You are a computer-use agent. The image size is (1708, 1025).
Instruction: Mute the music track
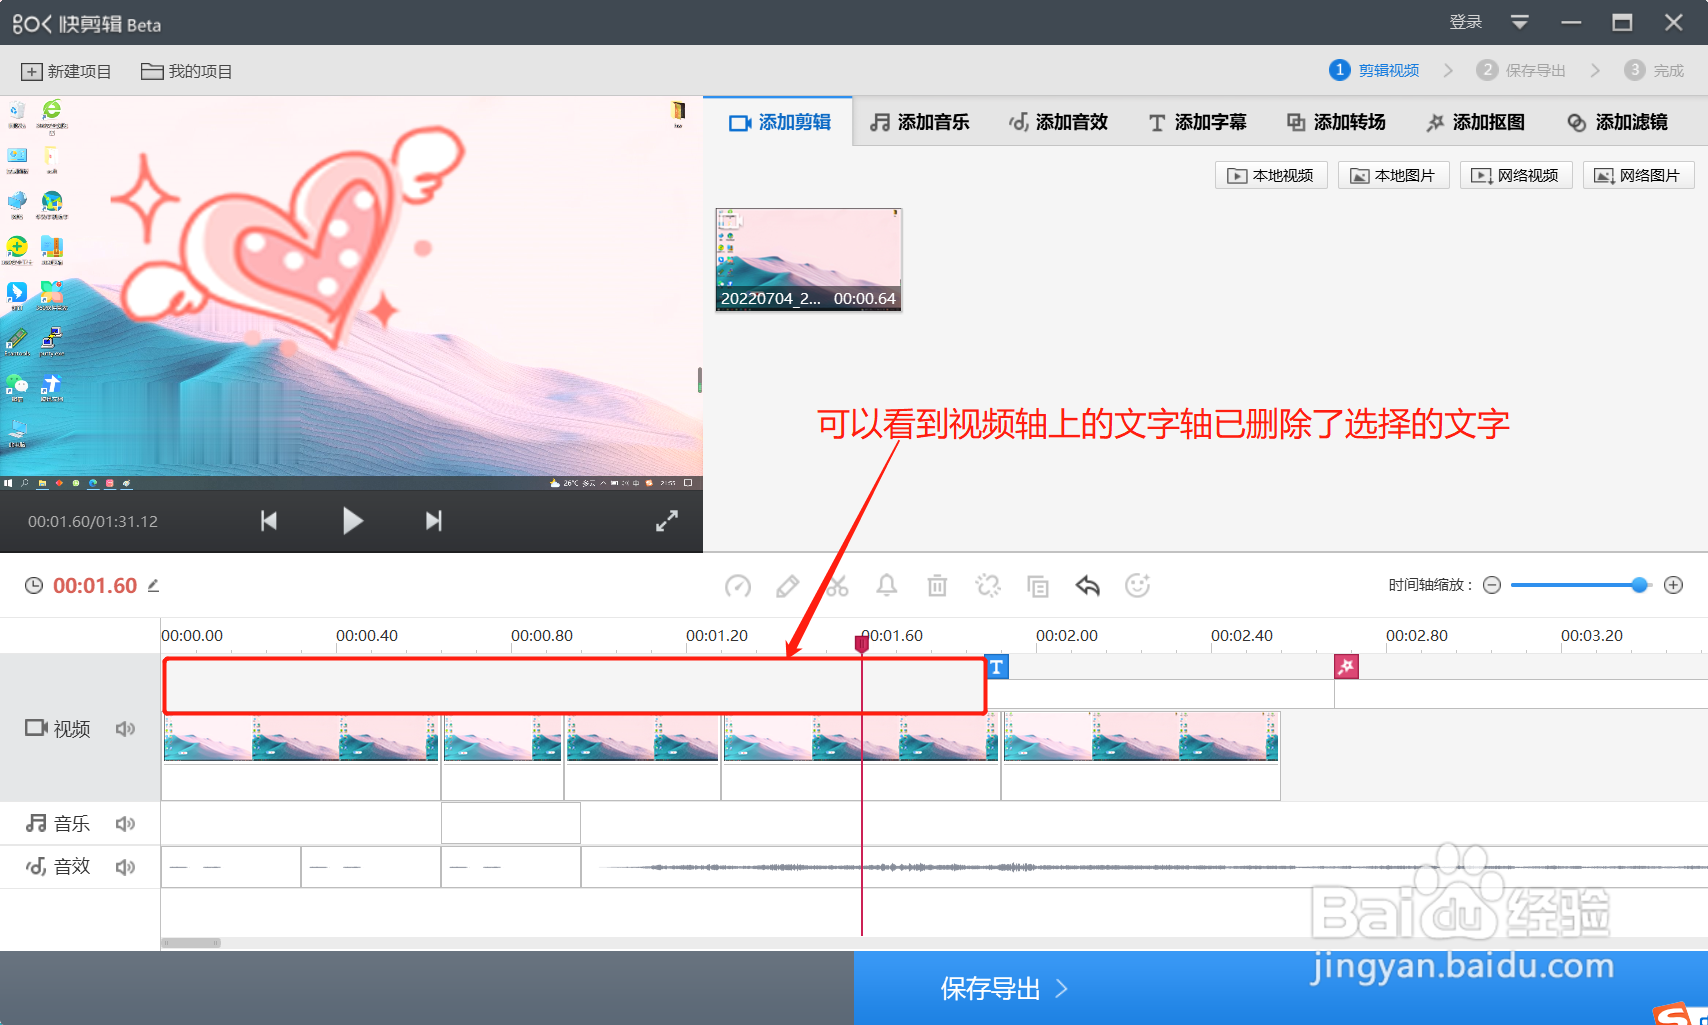[125, 824]
